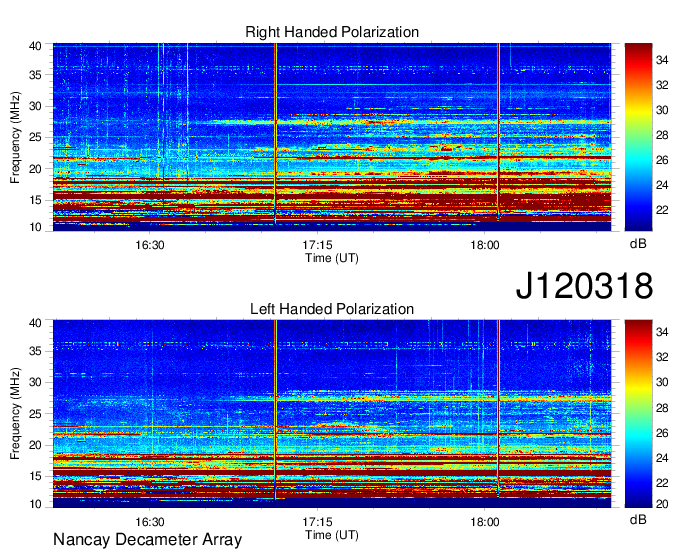This screenshot has height=552, width=680.
Task: Click the 10 MHz tick on lower plot
Action: click(x=36, y=504)
